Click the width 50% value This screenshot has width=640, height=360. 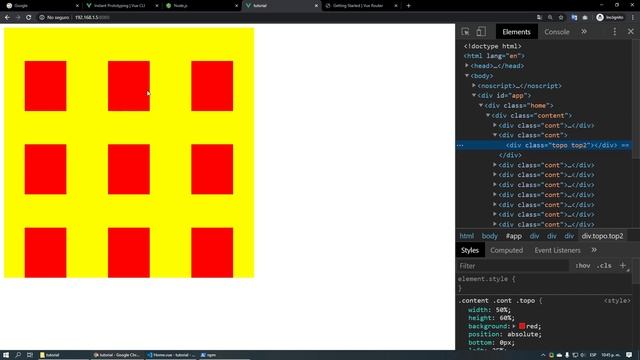tap(502, 310)
